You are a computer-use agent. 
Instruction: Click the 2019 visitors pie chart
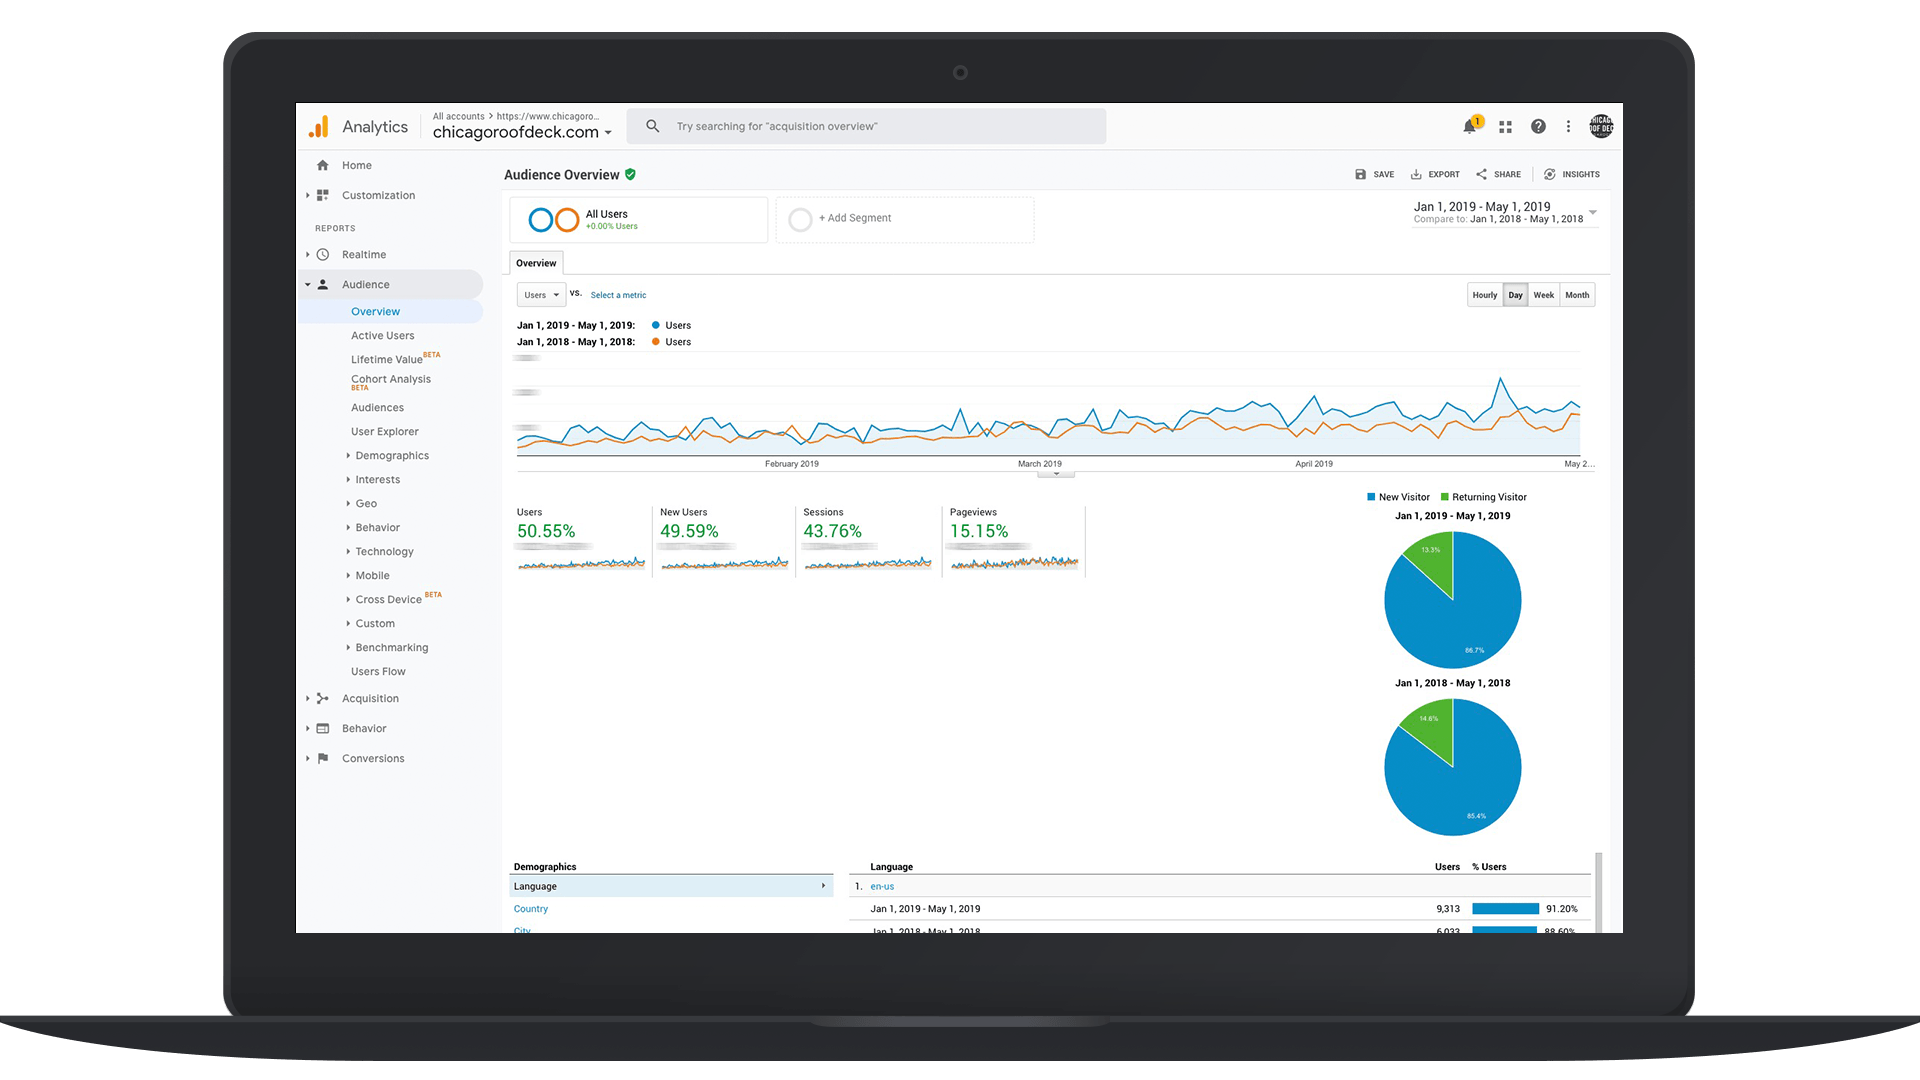[x=1452, y=600]
